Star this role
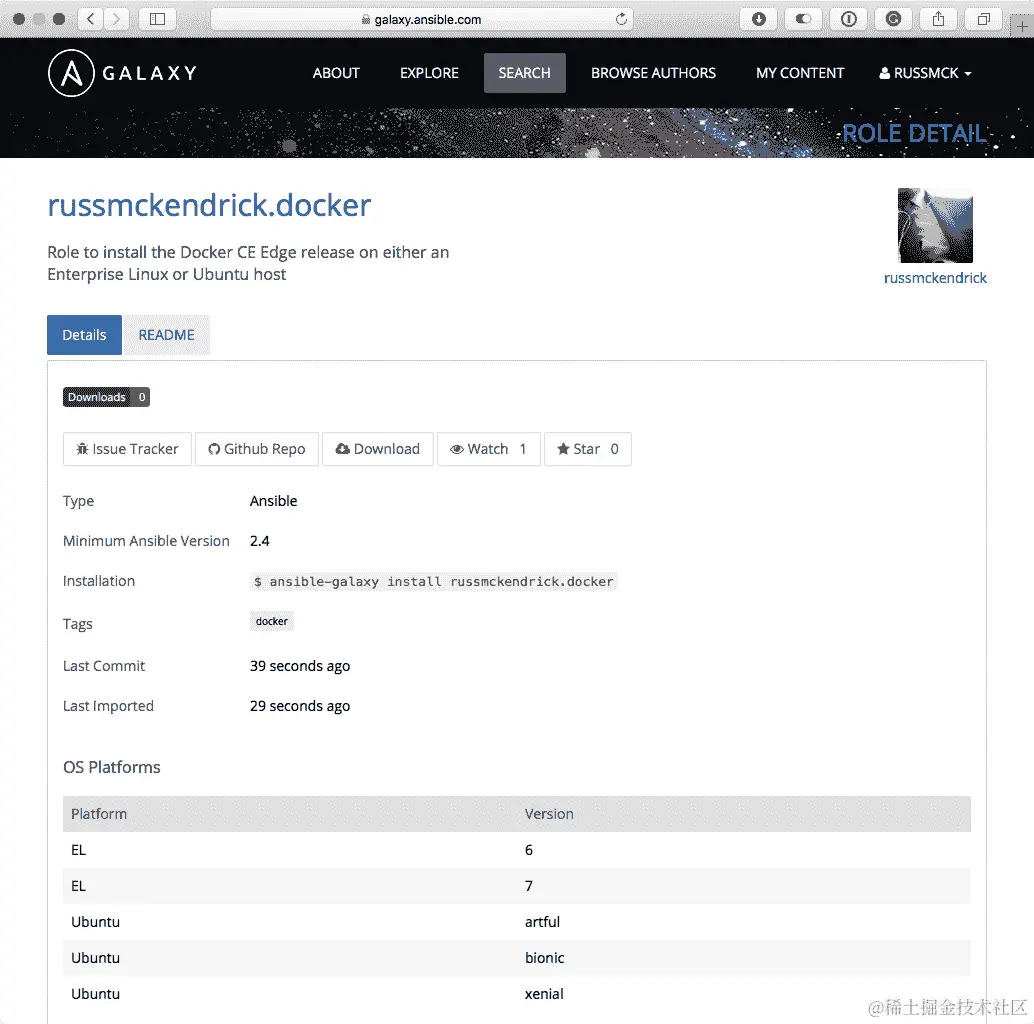1034x1024 pixels. pyautogui.click(x=588, y=449)
